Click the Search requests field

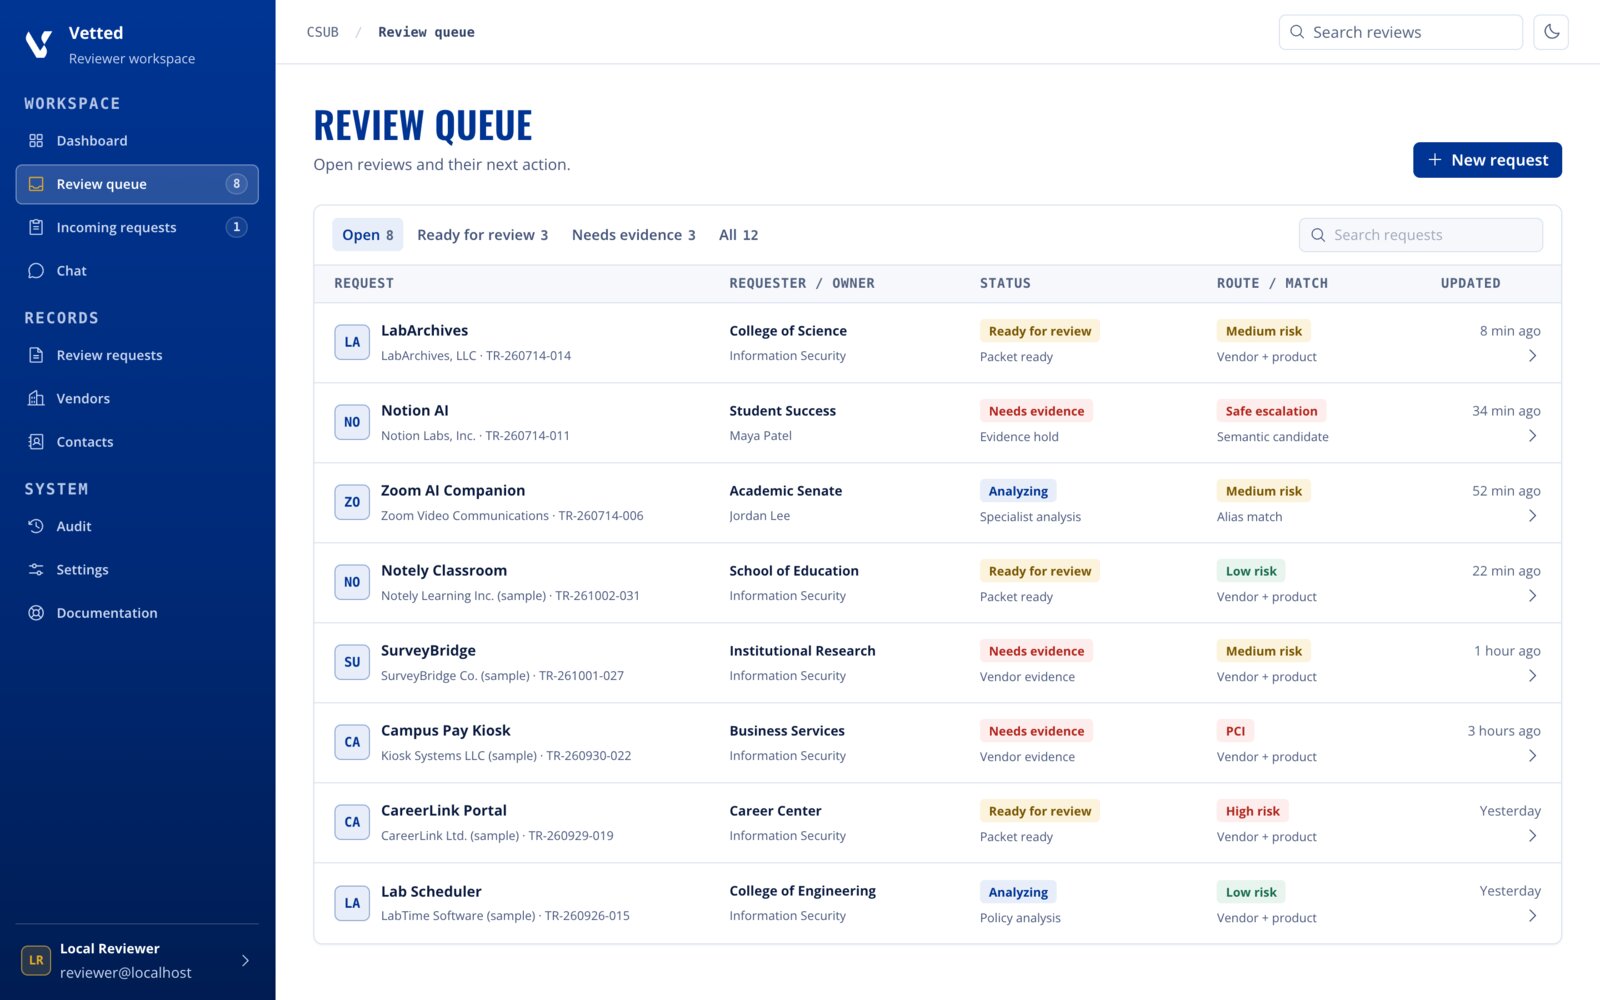coord(1420,235)
